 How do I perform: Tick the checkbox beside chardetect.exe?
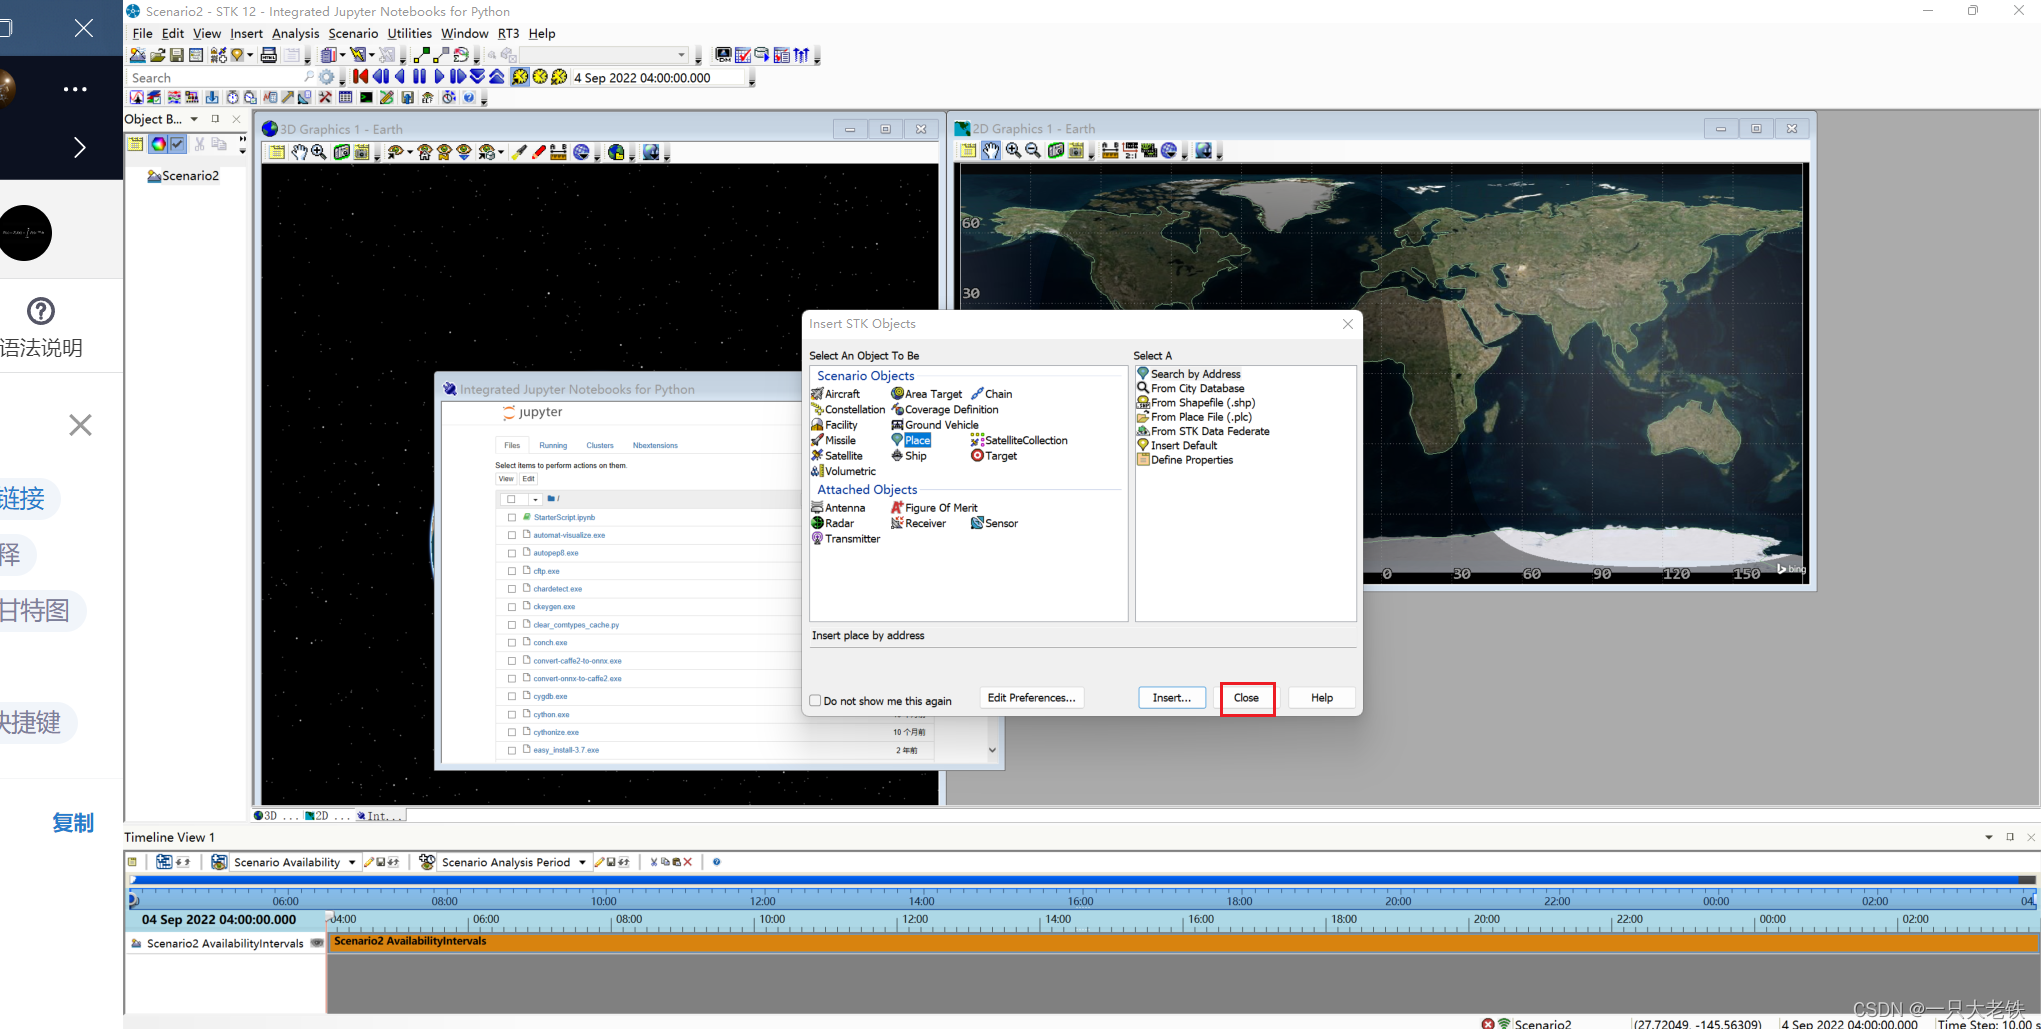512,589
